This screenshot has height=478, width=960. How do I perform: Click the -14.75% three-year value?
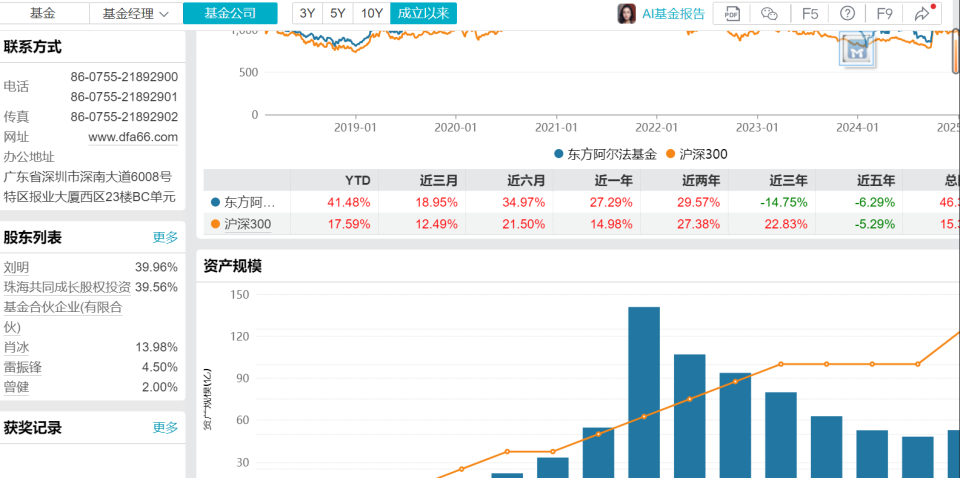tap(784, 202)
